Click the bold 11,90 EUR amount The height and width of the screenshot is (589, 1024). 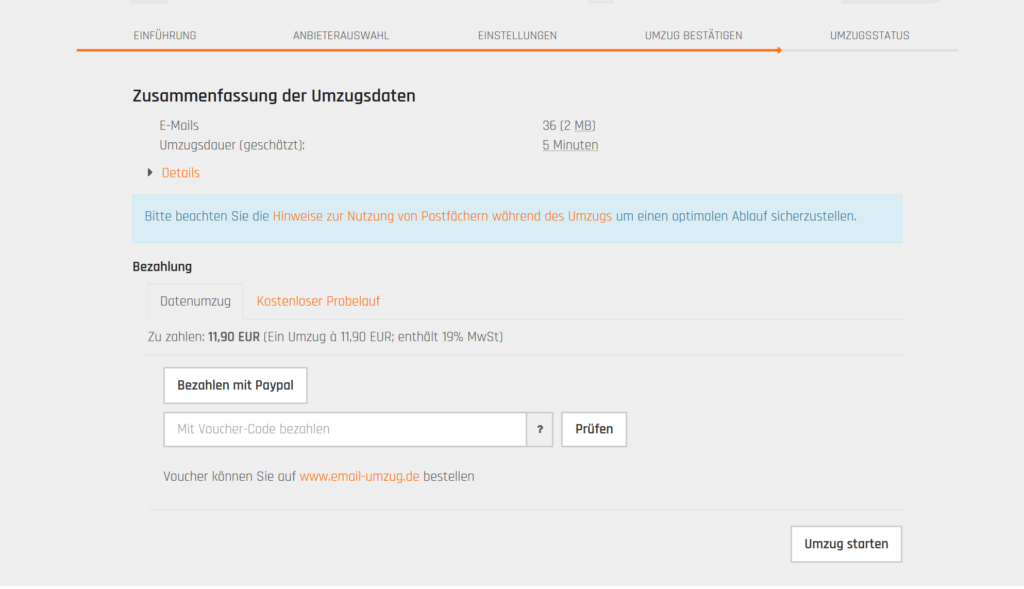pyautogui.click(x=234, y=337)
